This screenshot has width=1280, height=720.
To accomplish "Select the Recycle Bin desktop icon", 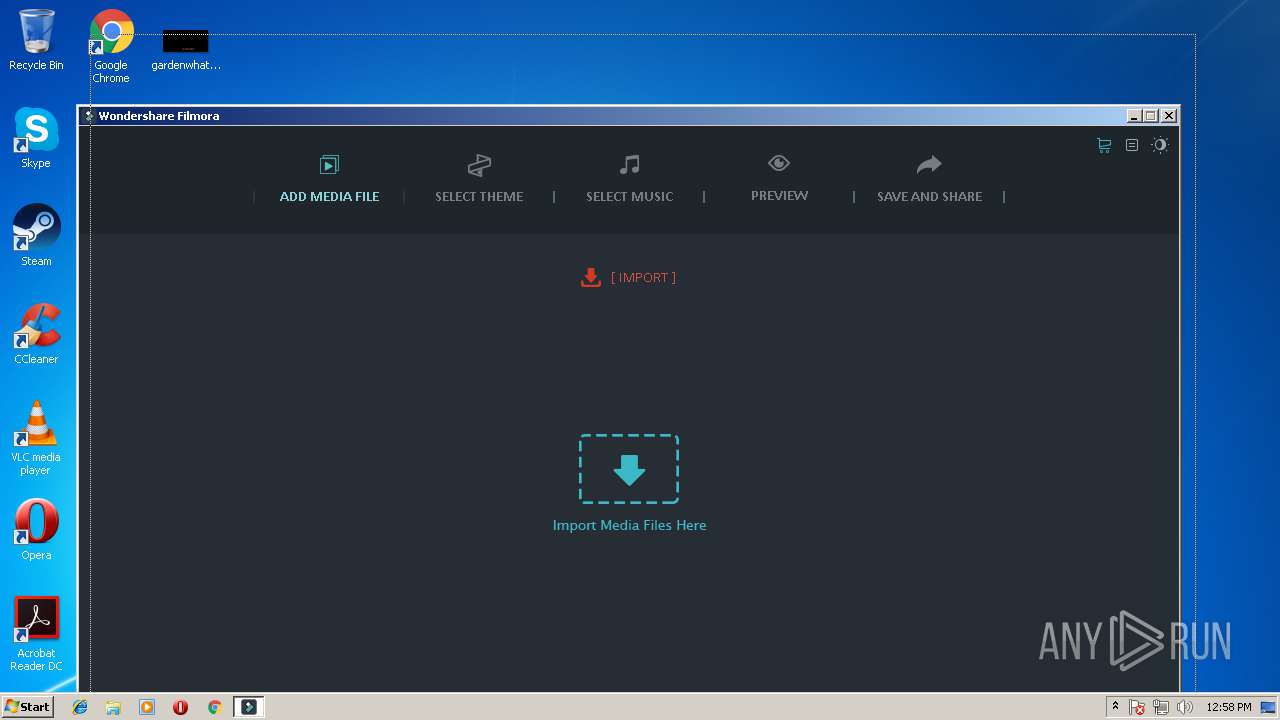I will point(36,40).
